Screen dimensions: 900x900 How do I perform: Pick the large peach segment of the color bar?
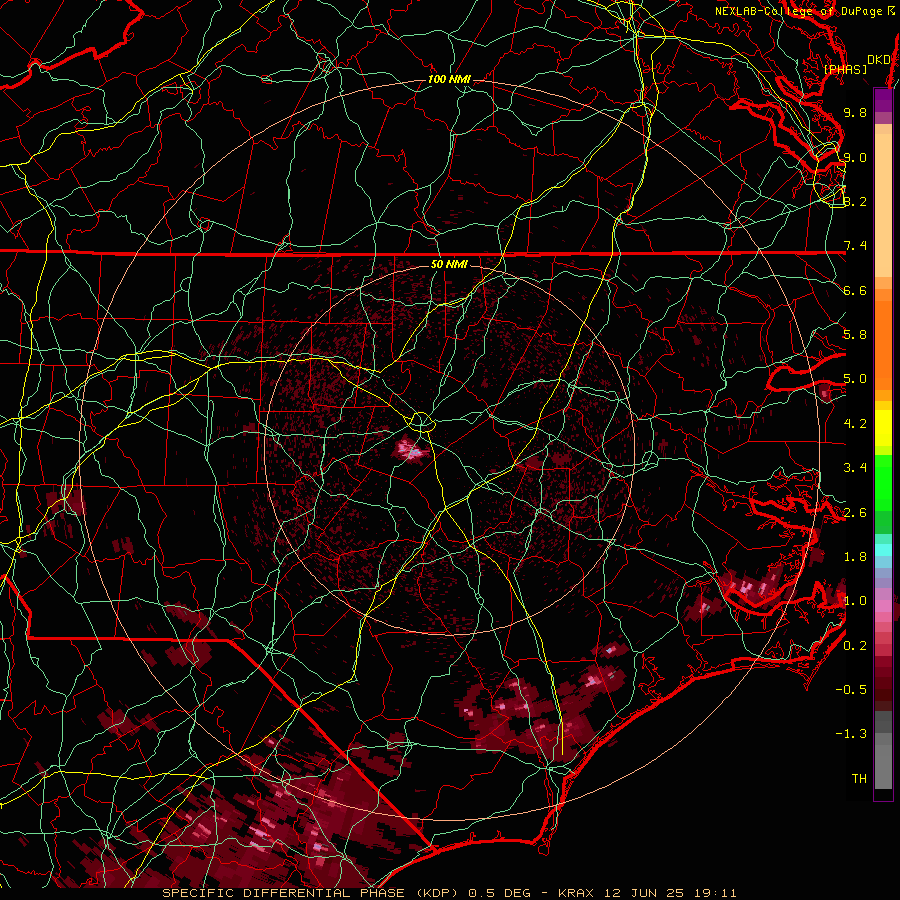(x=883, y=205)
